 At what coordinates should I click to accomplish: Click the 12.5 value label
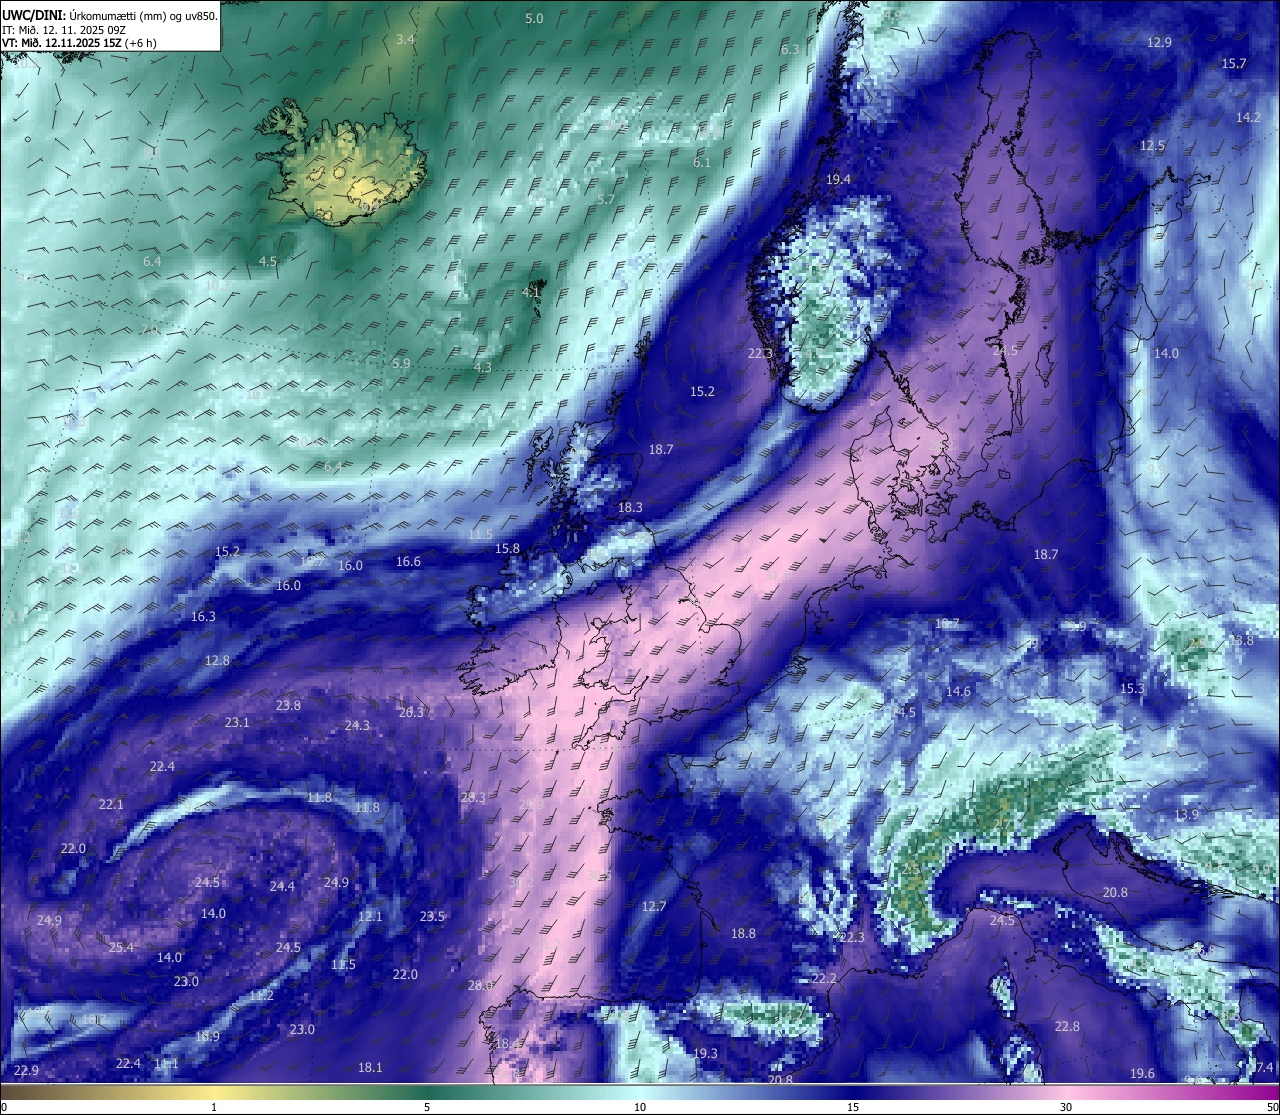[1152, 146]
